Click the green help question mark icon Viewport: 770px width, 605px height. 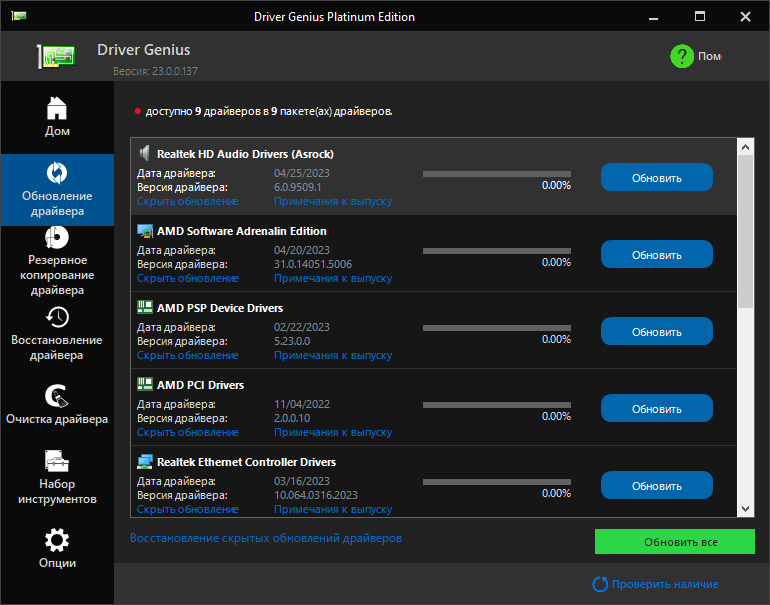tap(682, 56)
